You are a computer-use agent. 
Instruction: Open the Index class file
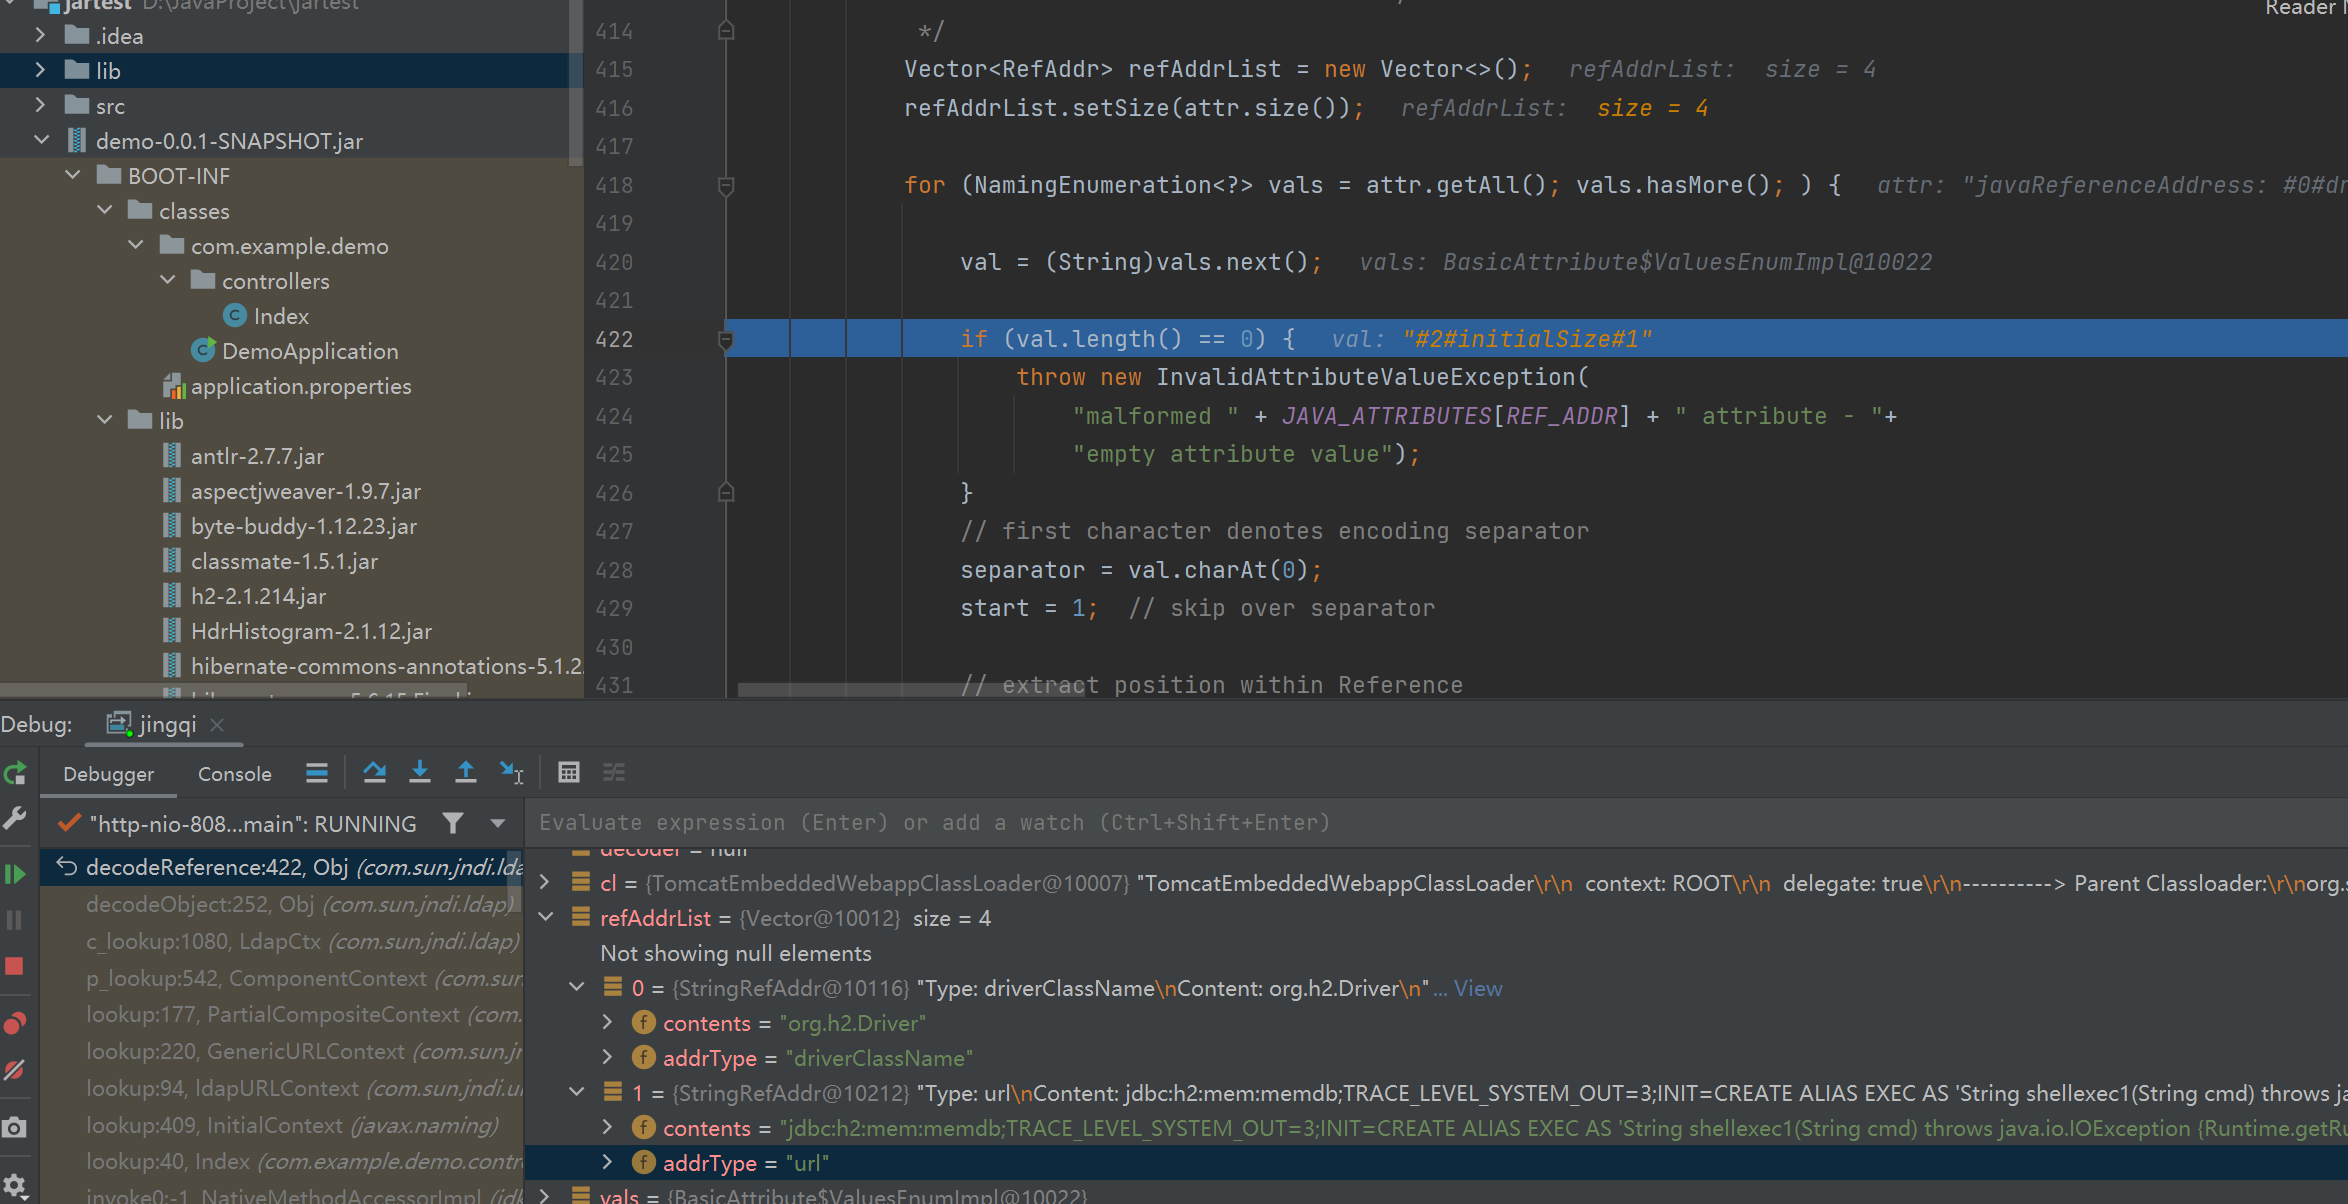tap(281, 316)
